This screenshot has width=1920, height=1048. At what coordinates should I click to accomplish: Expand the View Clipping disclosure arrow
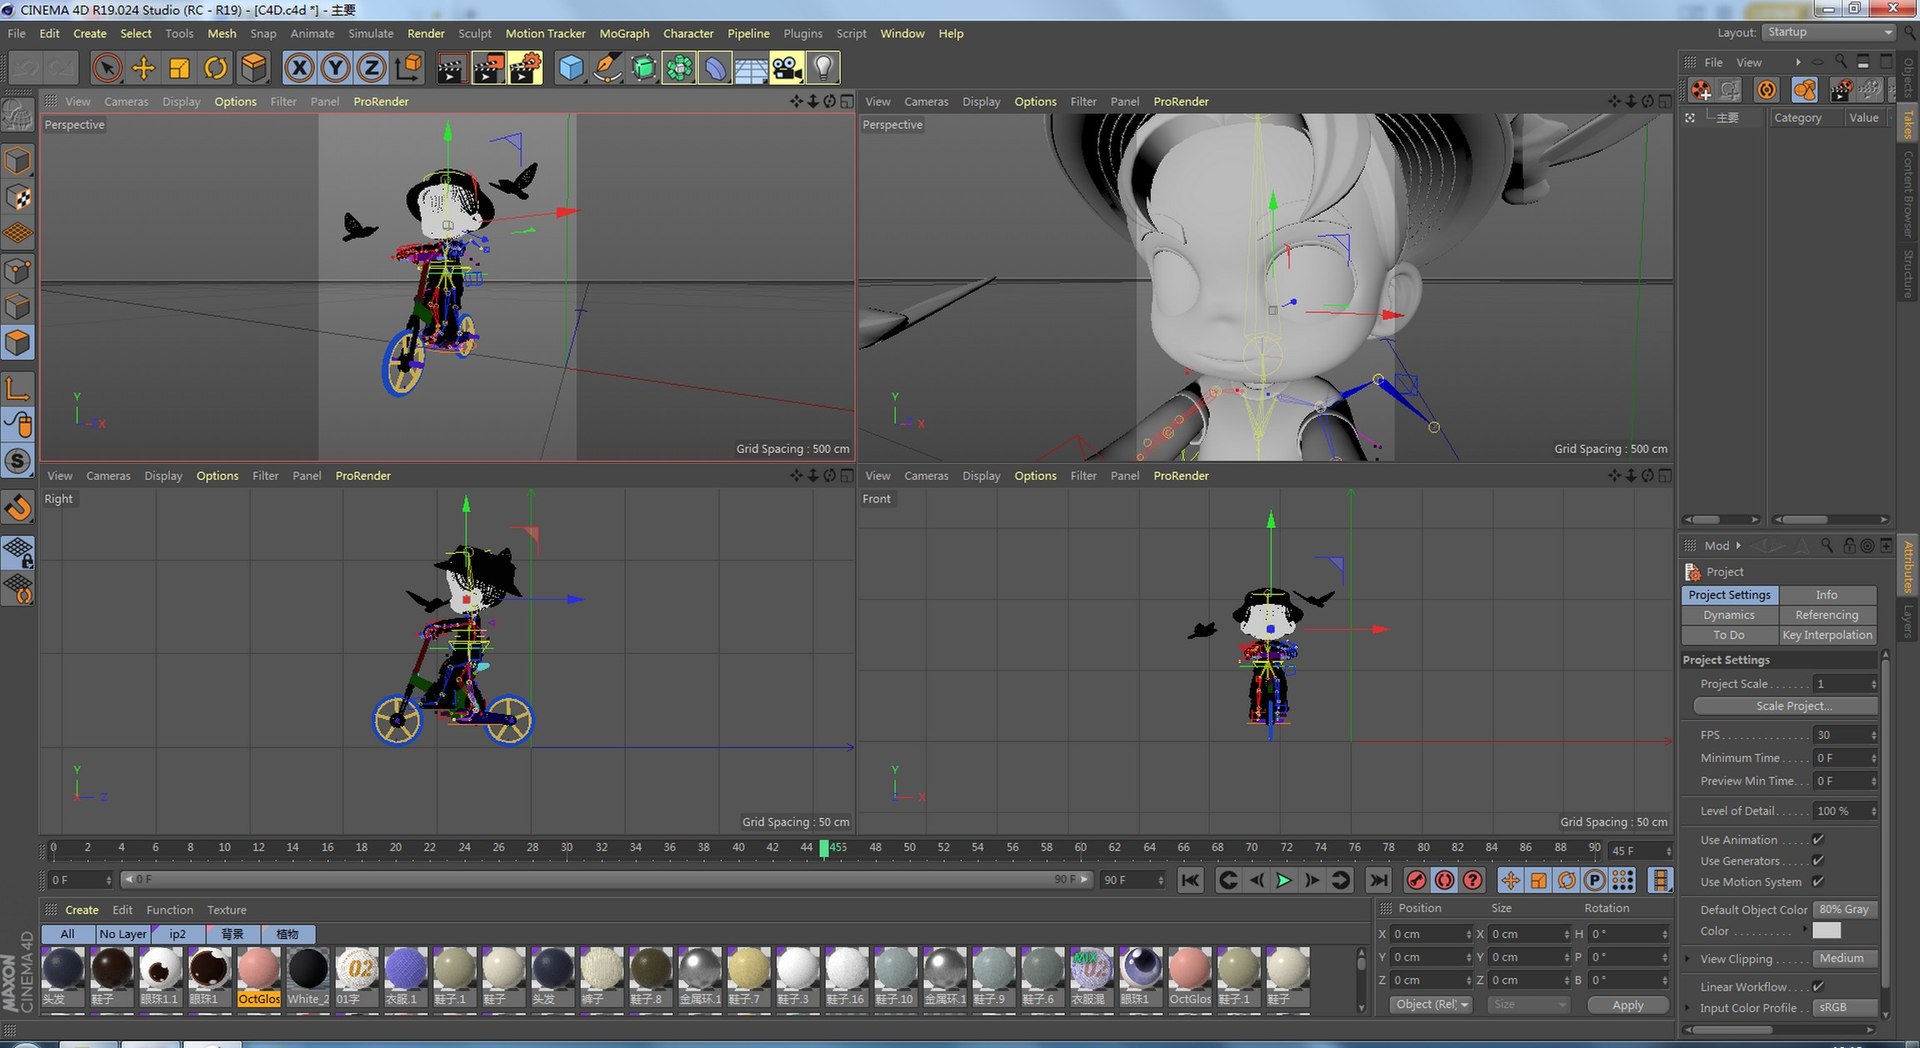point(1689,959)
